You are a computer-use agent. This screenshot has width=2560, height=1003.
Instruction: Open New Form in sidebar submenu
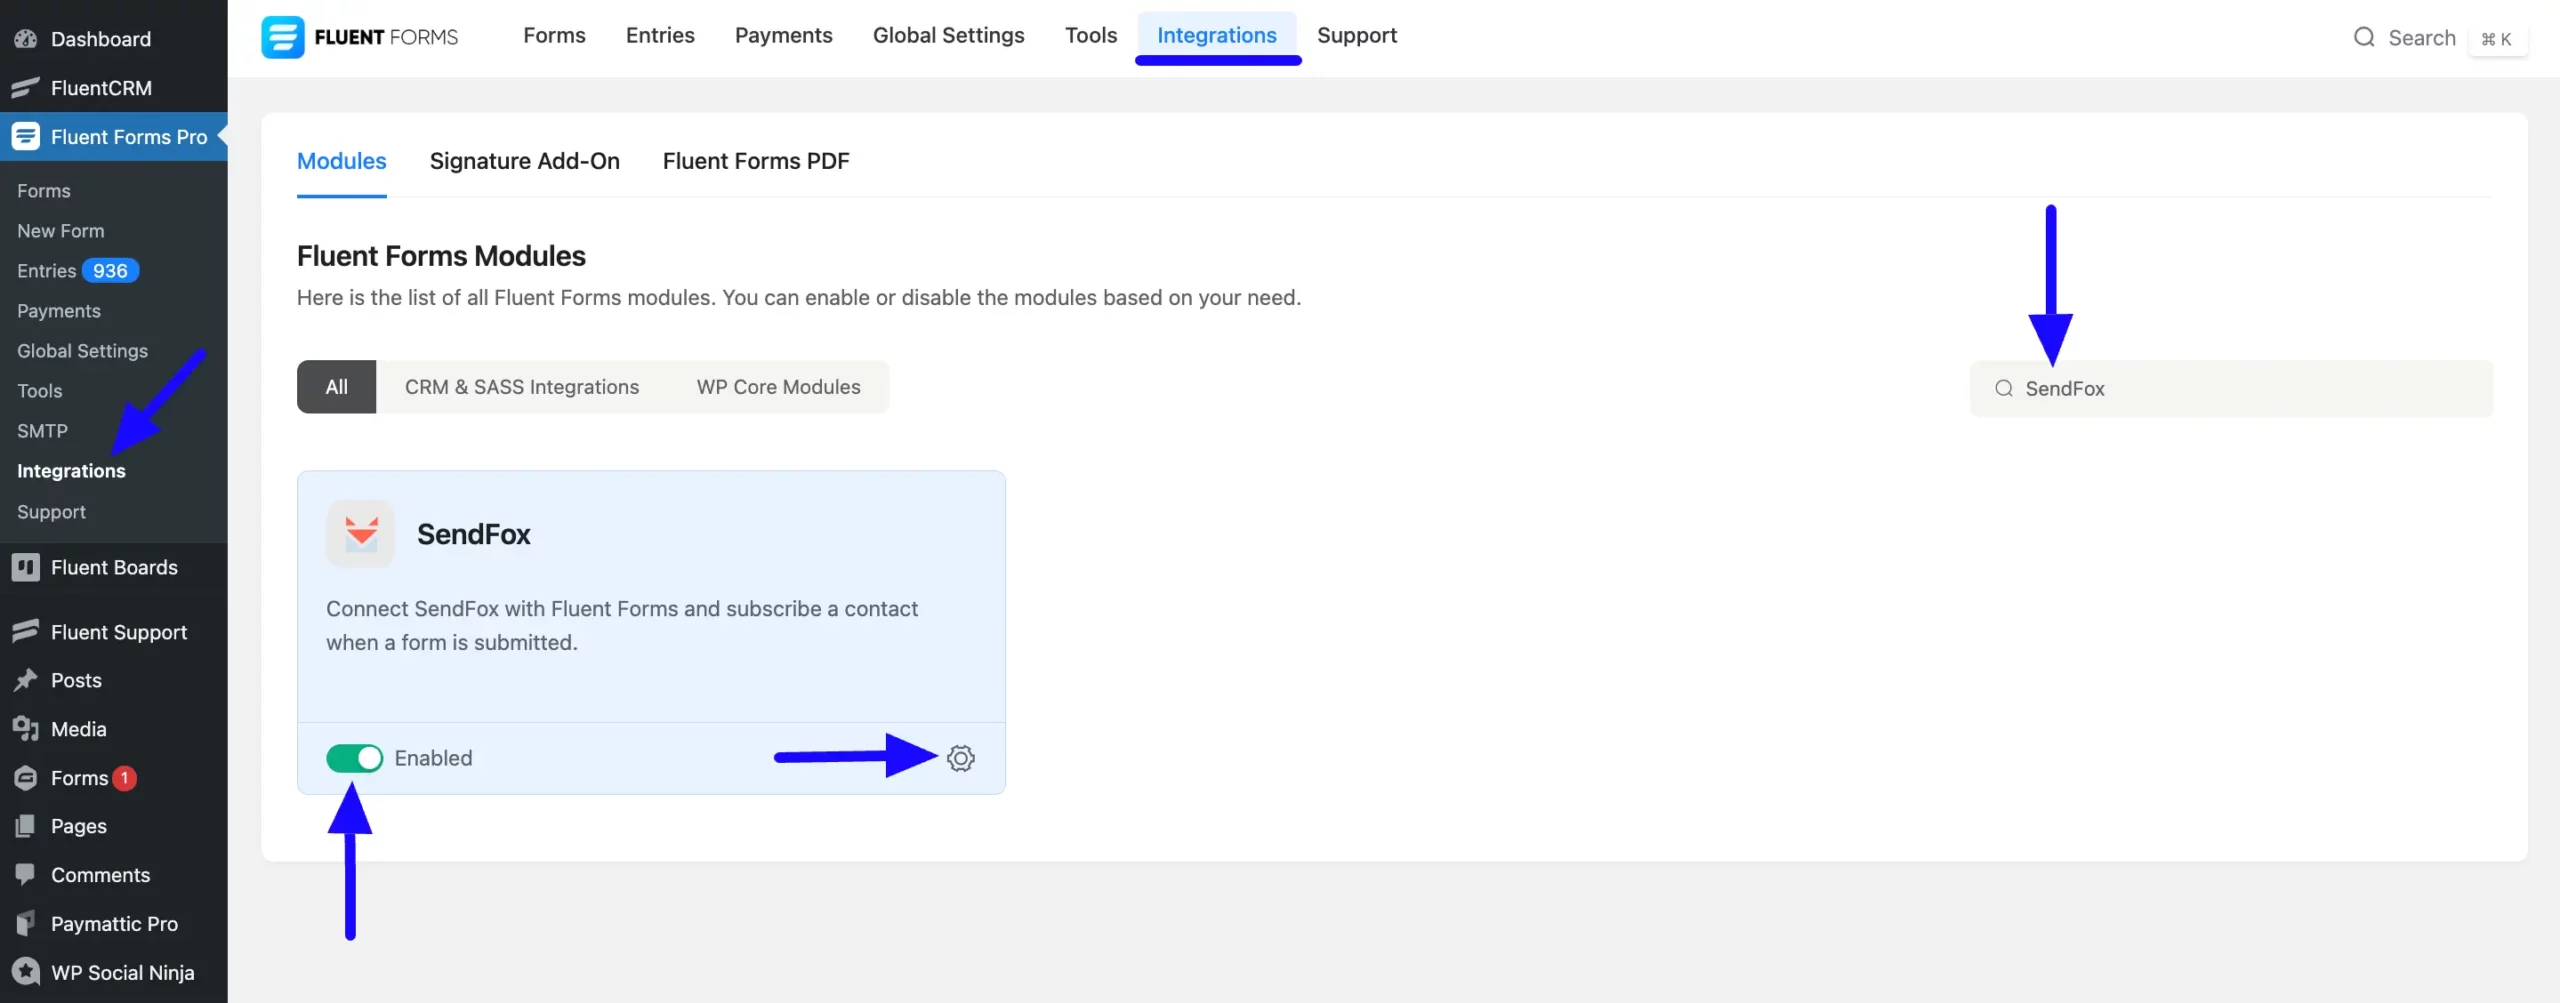60,230
